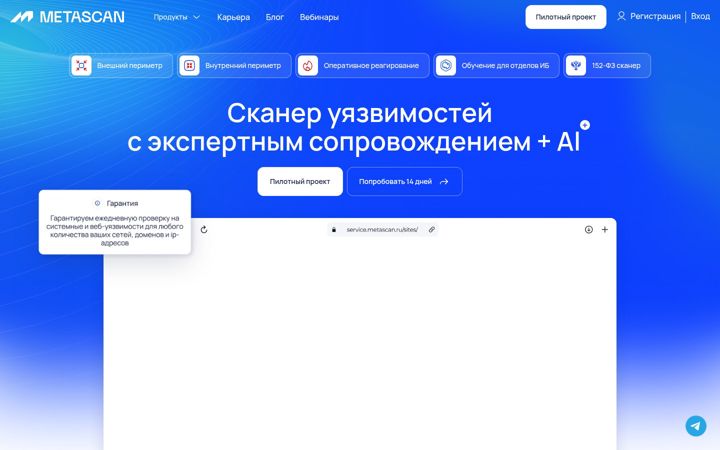The height and width of the screenshot is (450, 720).
Task: Click the user profile icon
Action: tap(621, 16)
